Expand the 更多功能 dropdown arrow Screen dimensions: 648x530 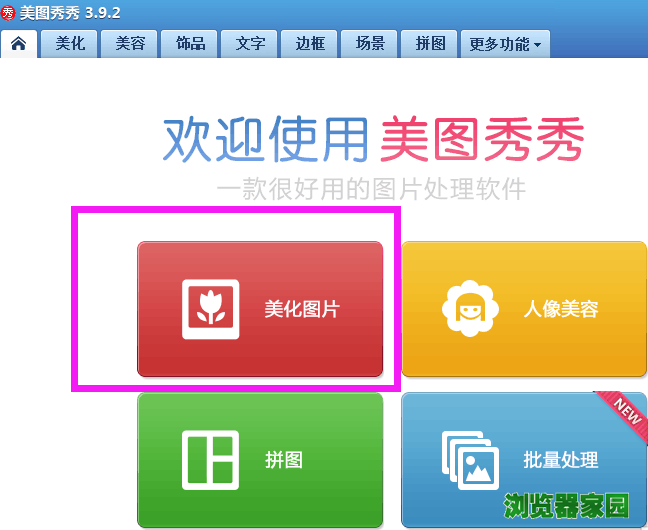537,44
